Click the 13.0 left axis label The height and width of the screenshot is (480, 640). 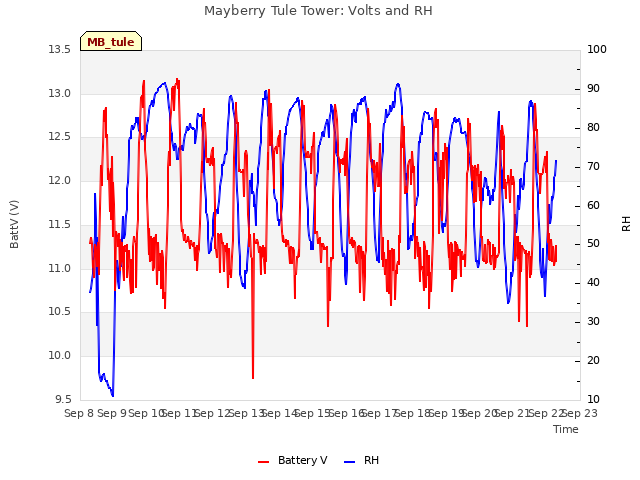(60, 93)
